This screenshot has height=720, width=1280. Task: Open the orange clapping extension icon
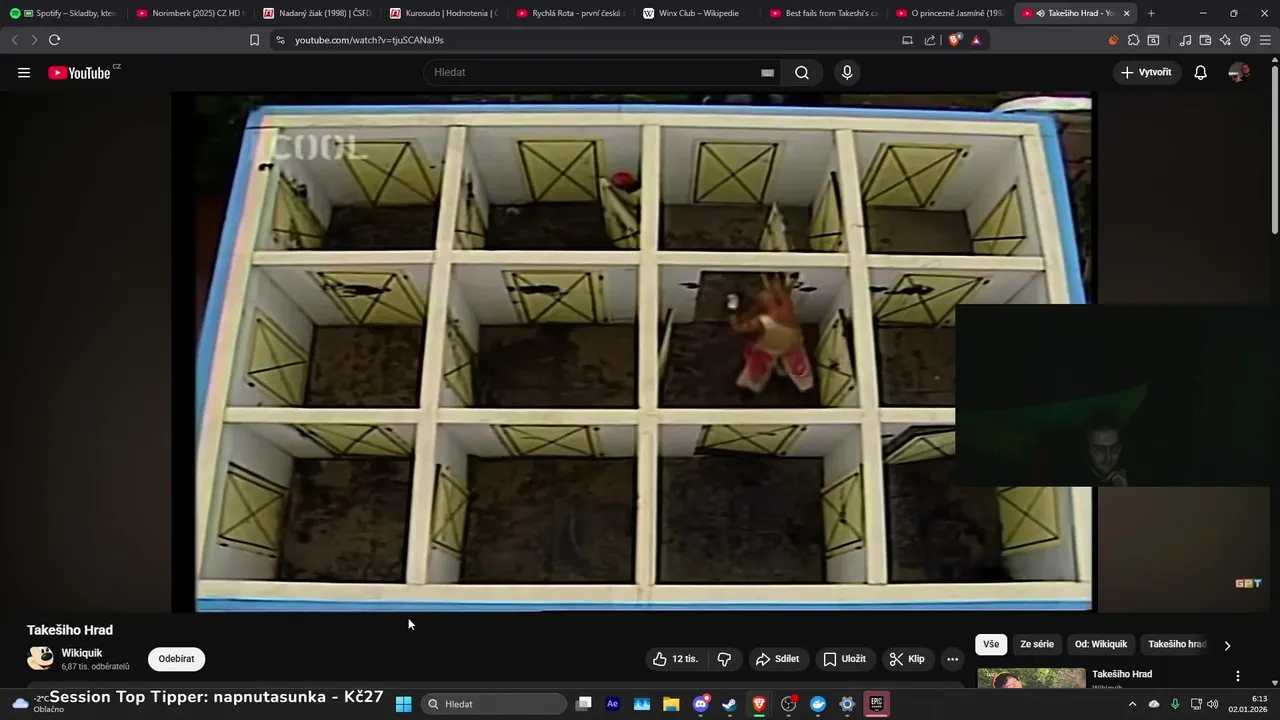1113,40
